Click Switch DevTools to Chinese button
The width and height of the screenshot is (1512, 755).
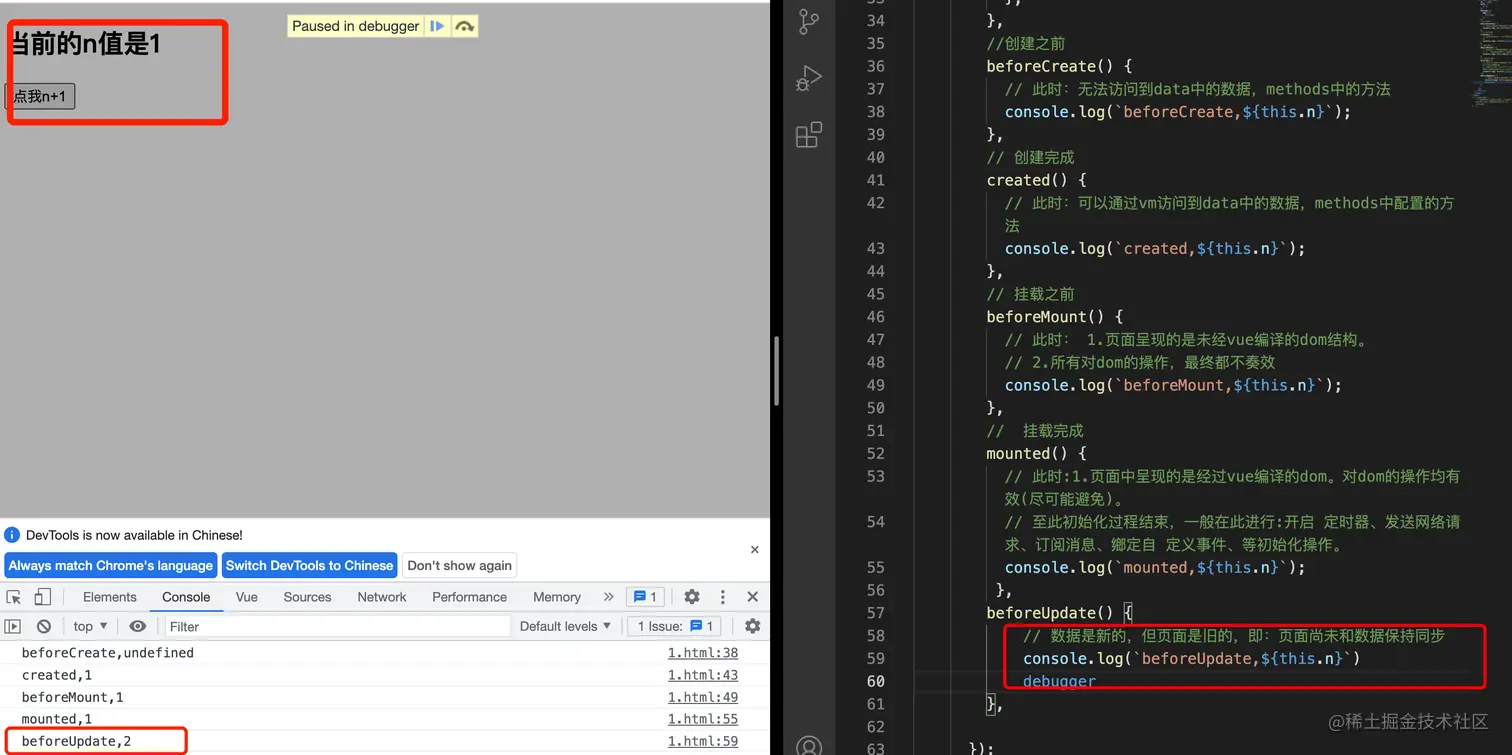pyautogui.click(x=310, y=565)
